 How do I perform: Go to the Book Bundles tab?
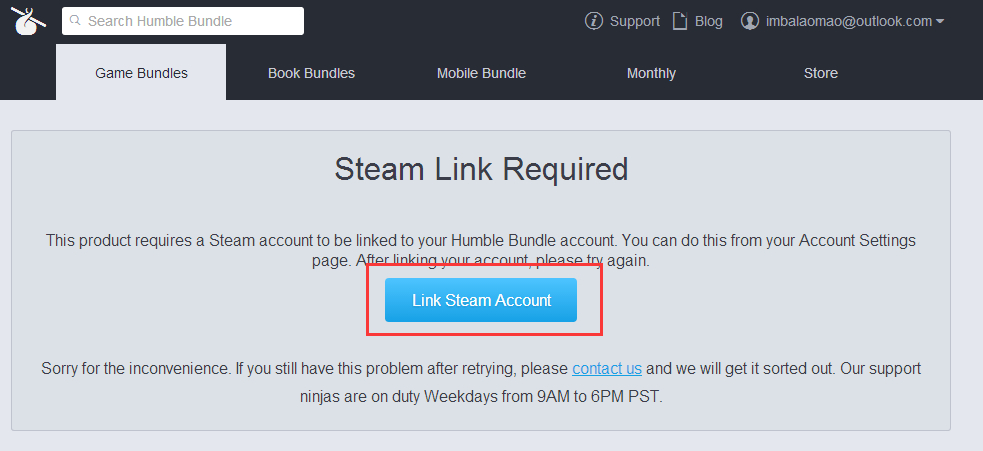point(311,73)
